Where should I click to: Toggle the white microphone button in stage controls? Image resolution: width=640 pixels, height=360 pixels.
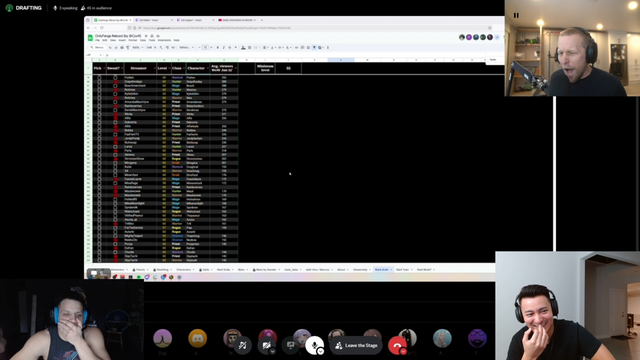(x=314, y=345)
